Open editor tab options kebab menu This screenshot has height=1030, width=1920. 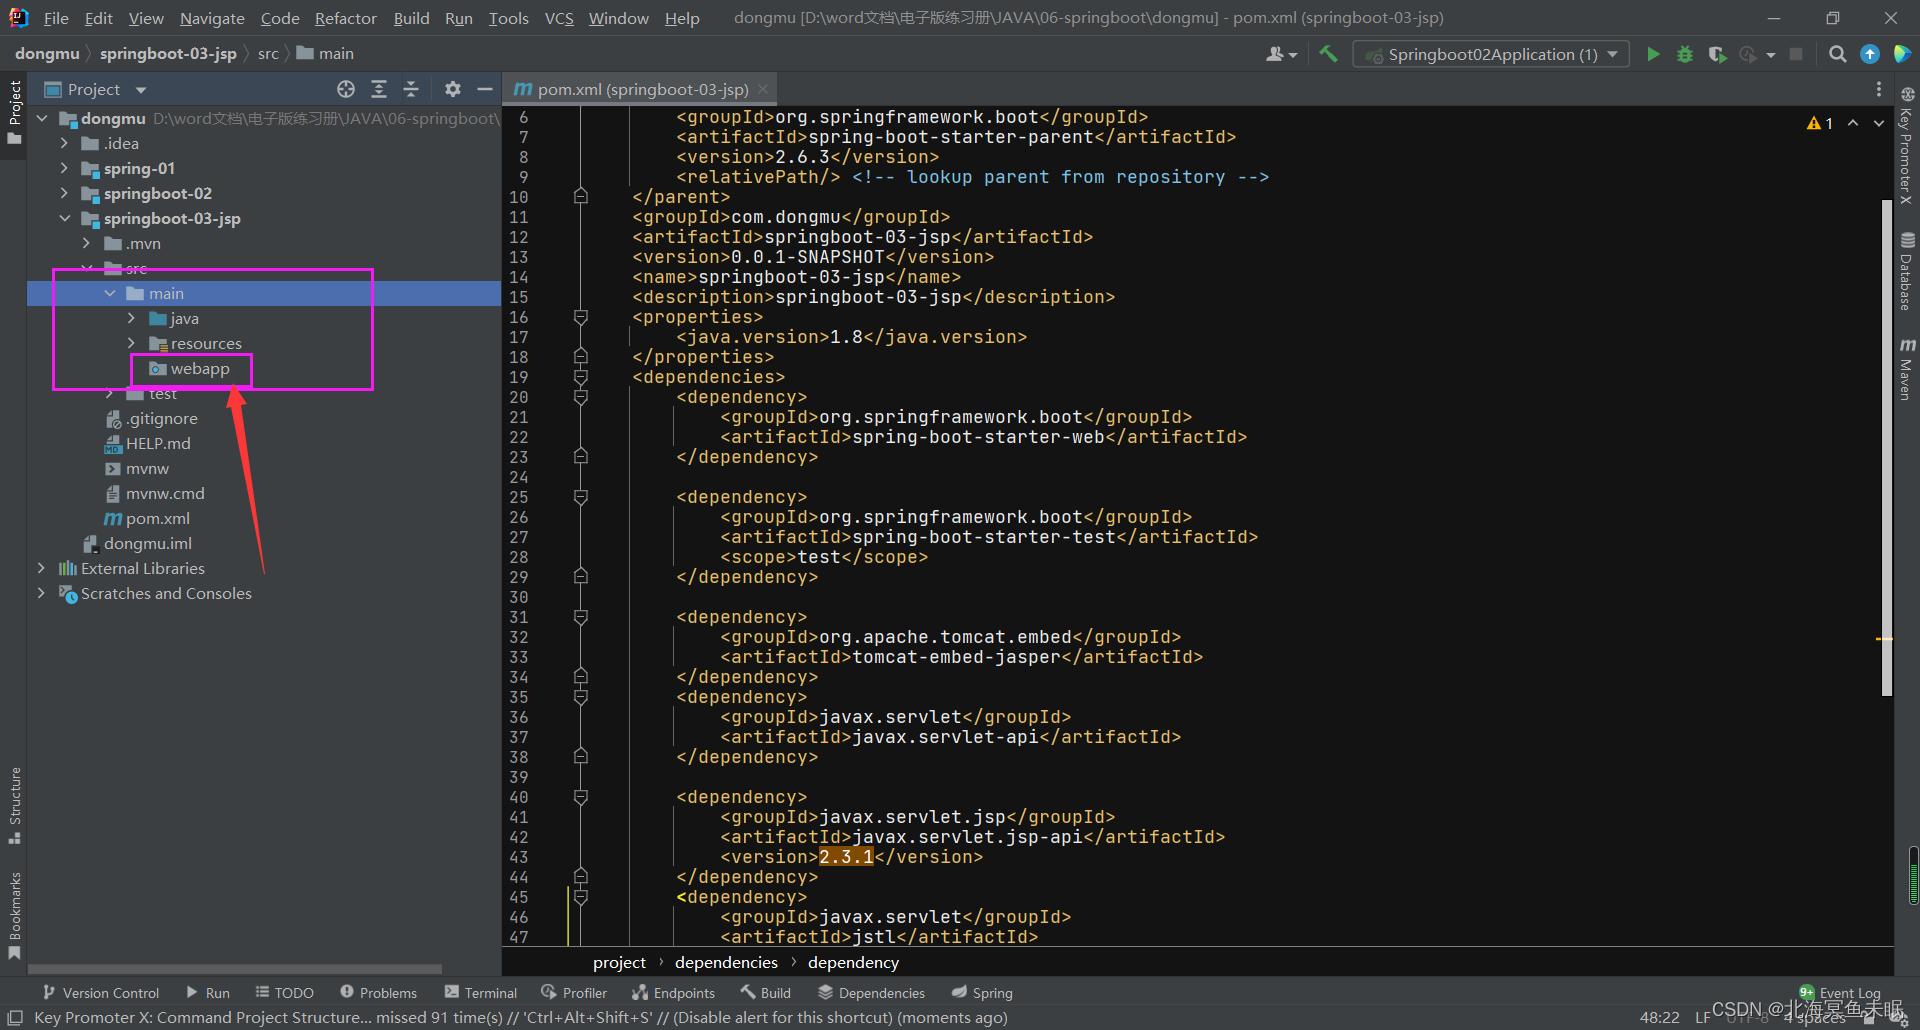point(1878,89)
